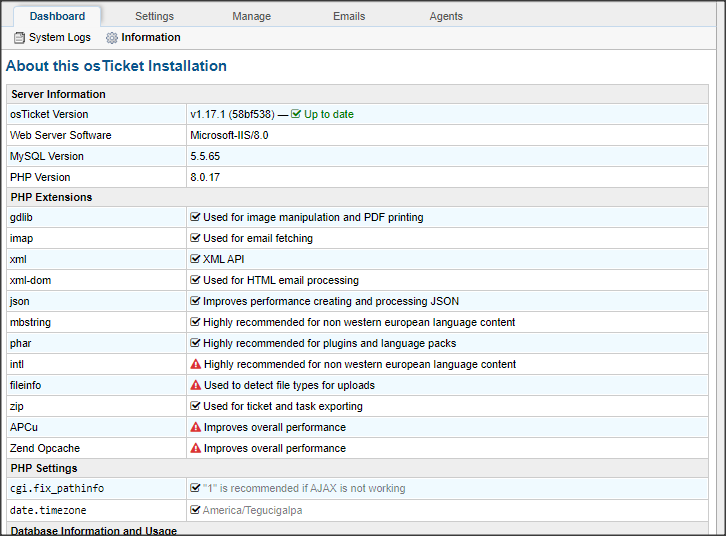The width and height of the screenshot is (726, 536).
Task: Switch to the Settings tab
Action: click(x=154, y=17)
